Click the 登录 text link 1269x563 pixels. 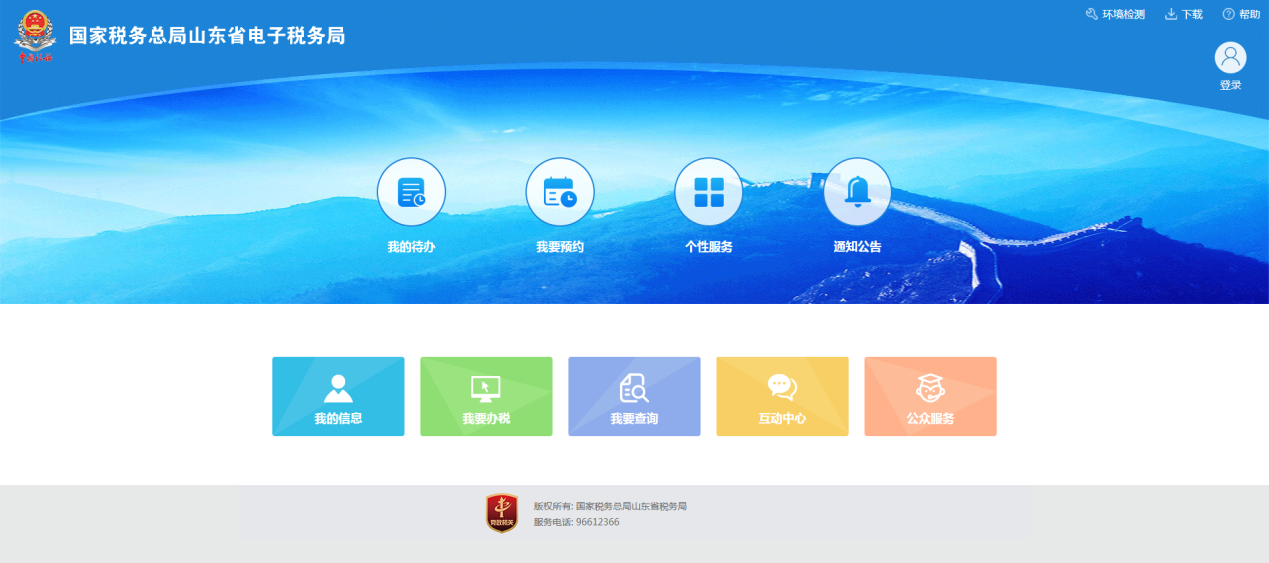(1230, 85)
